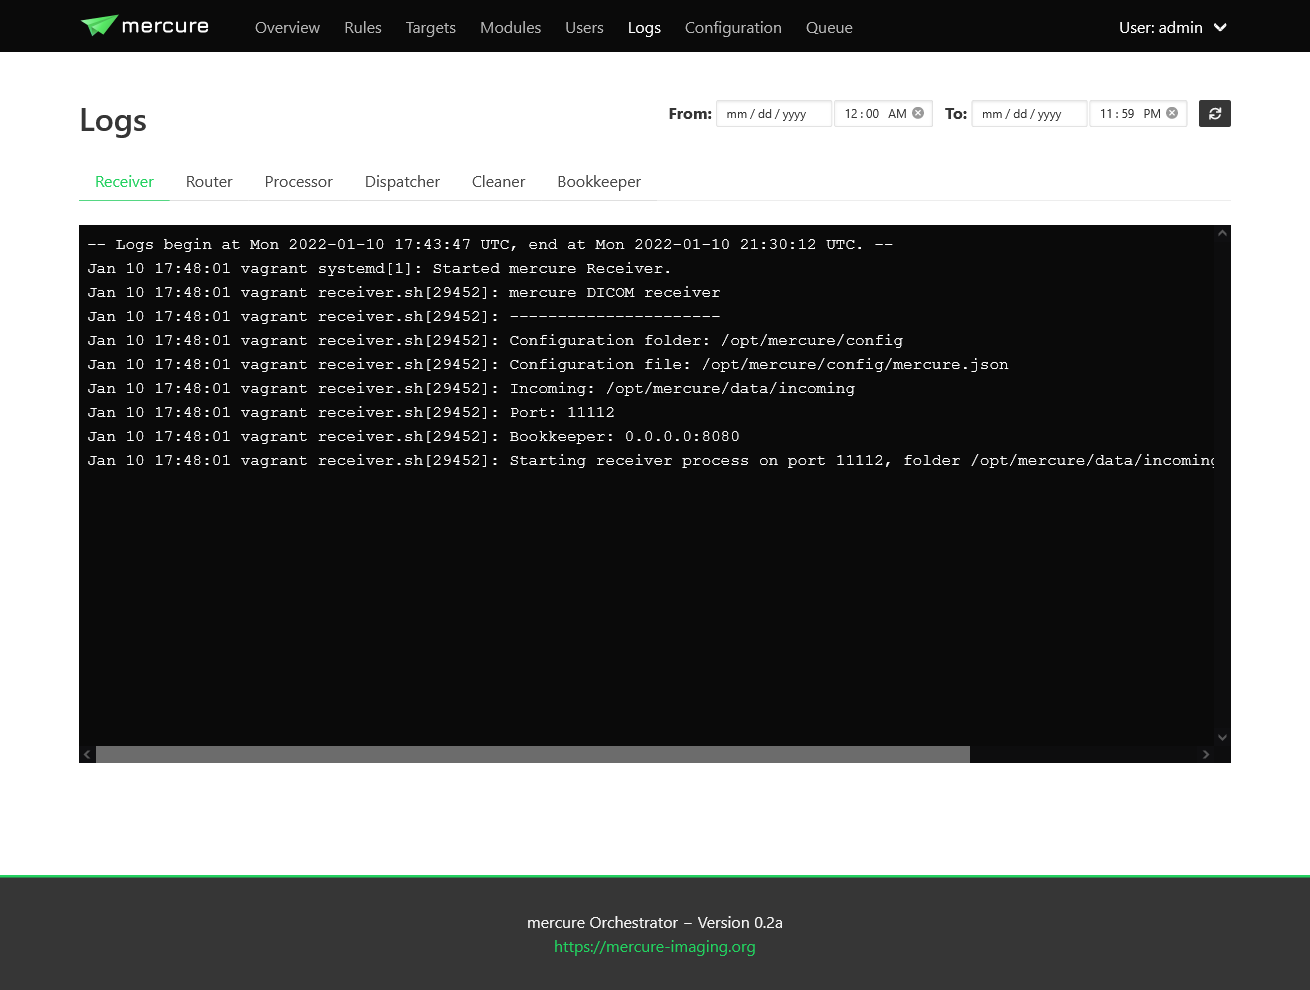Image resolution: width=1310 pixels, height=990 pixels.
Task: Click the log scroll left arrow
Action: (x=87, y=754)
